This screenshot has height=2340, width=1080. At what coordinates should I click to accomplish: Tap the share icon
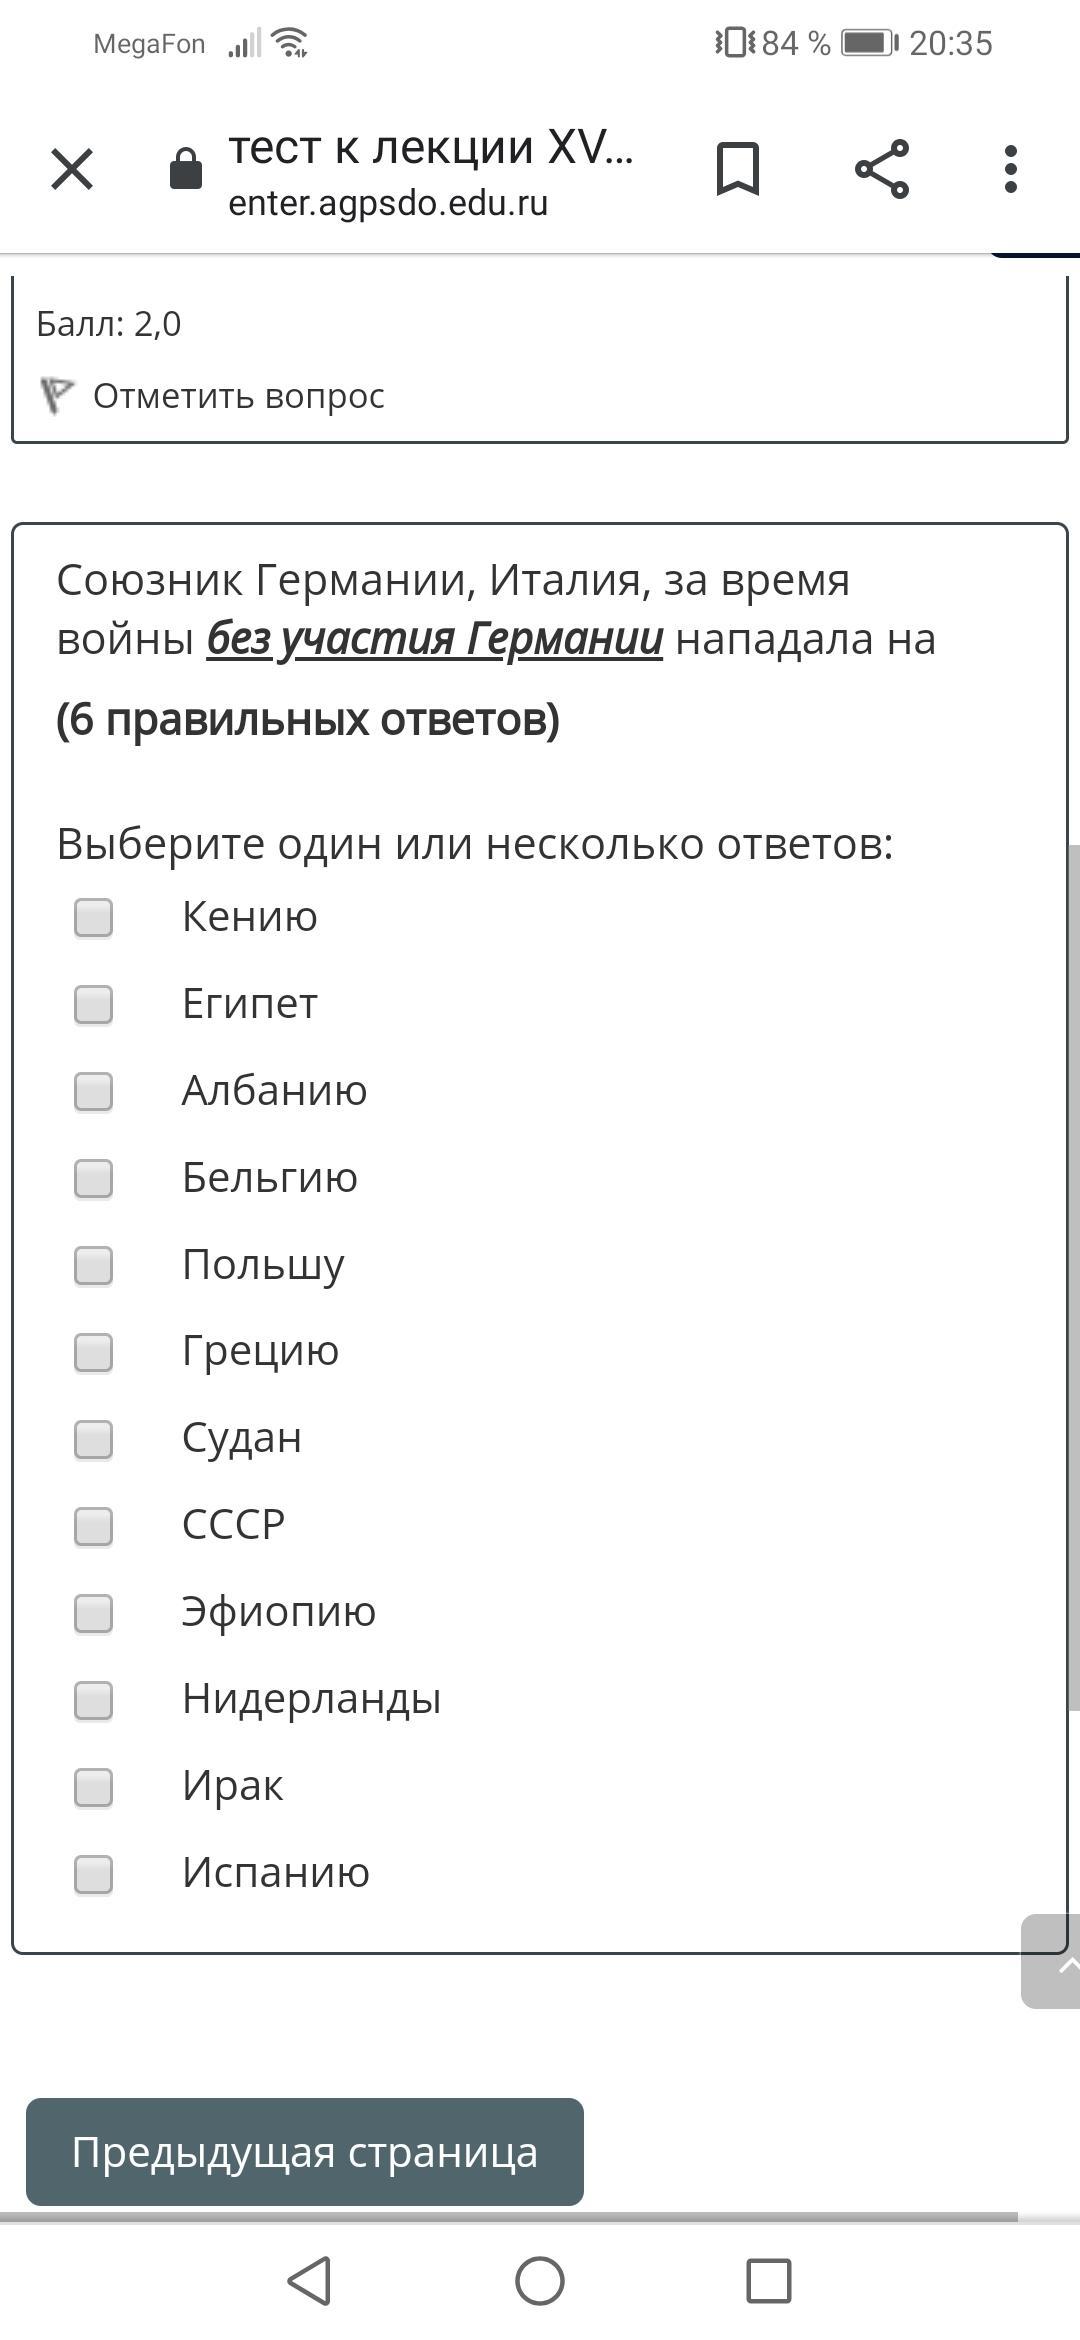(x=882, y=169)
